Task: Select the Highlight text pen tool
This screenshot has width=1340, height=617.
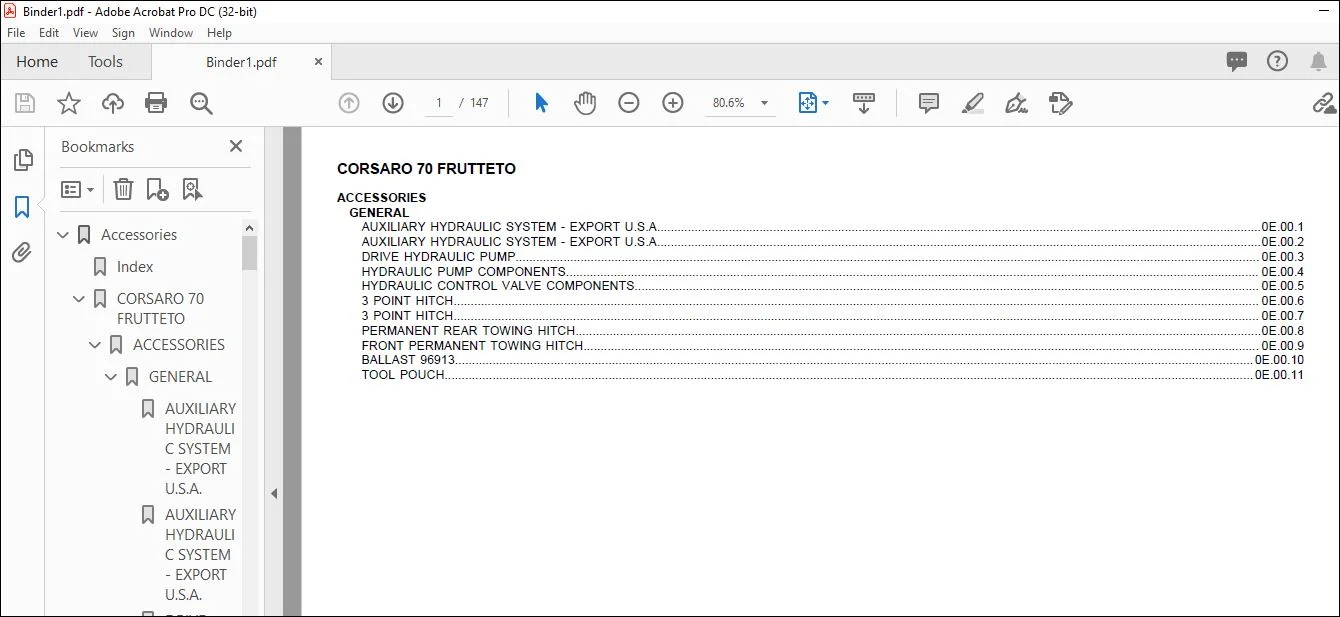Action: click(973, 103)
